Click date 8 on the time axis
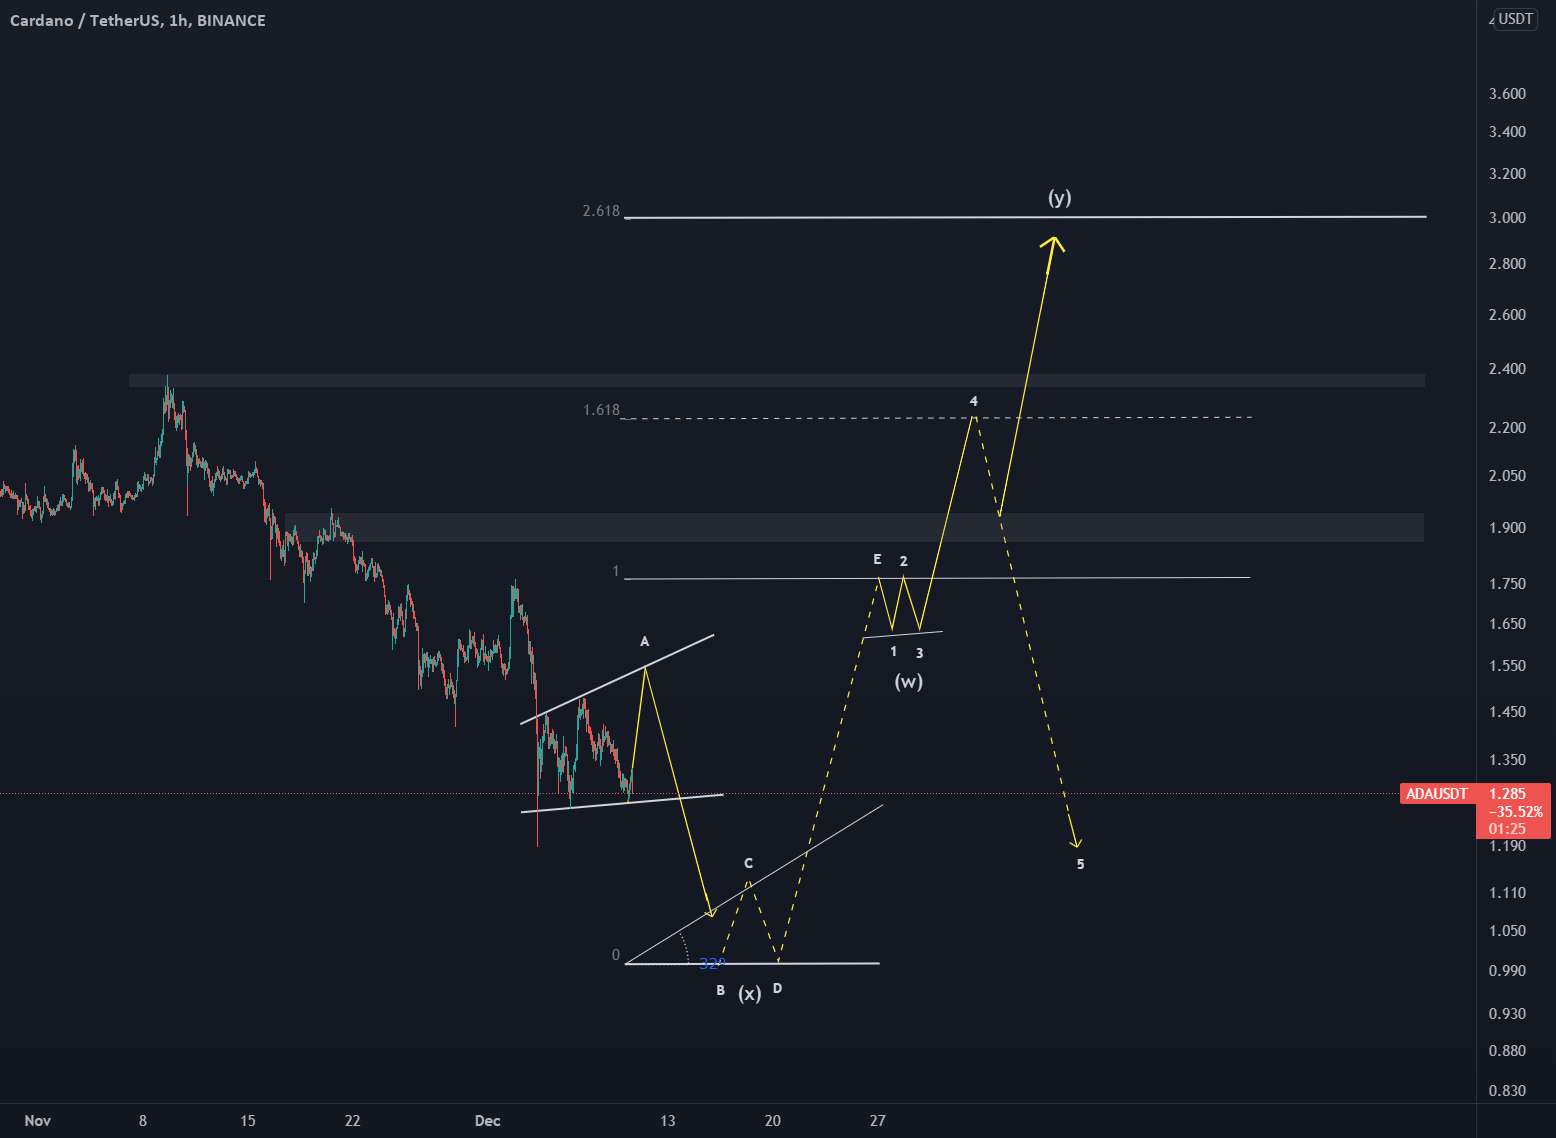The width and height of the screenshot is (1556, 1138). [143, 1120]
